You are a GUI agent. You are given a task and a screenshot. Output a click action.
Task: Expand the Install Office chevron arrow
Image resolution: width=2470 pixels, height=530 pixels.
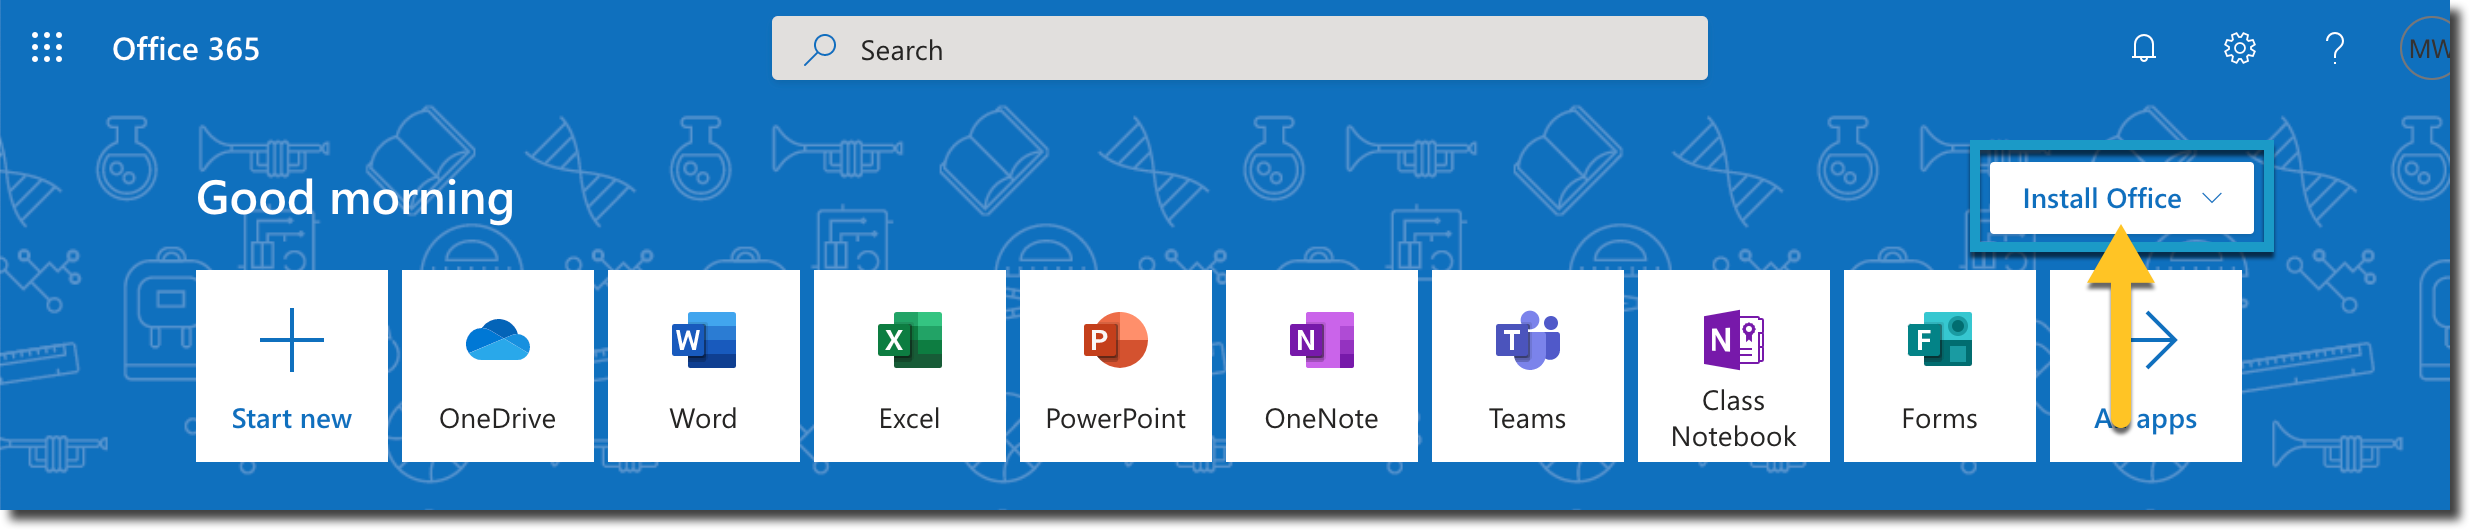[2213, 198]
